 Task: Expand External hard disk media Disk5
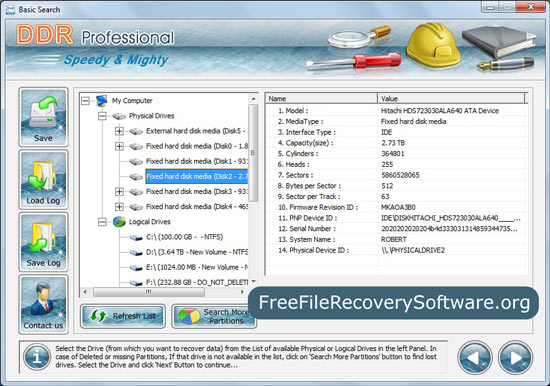[x=119, y=131]
